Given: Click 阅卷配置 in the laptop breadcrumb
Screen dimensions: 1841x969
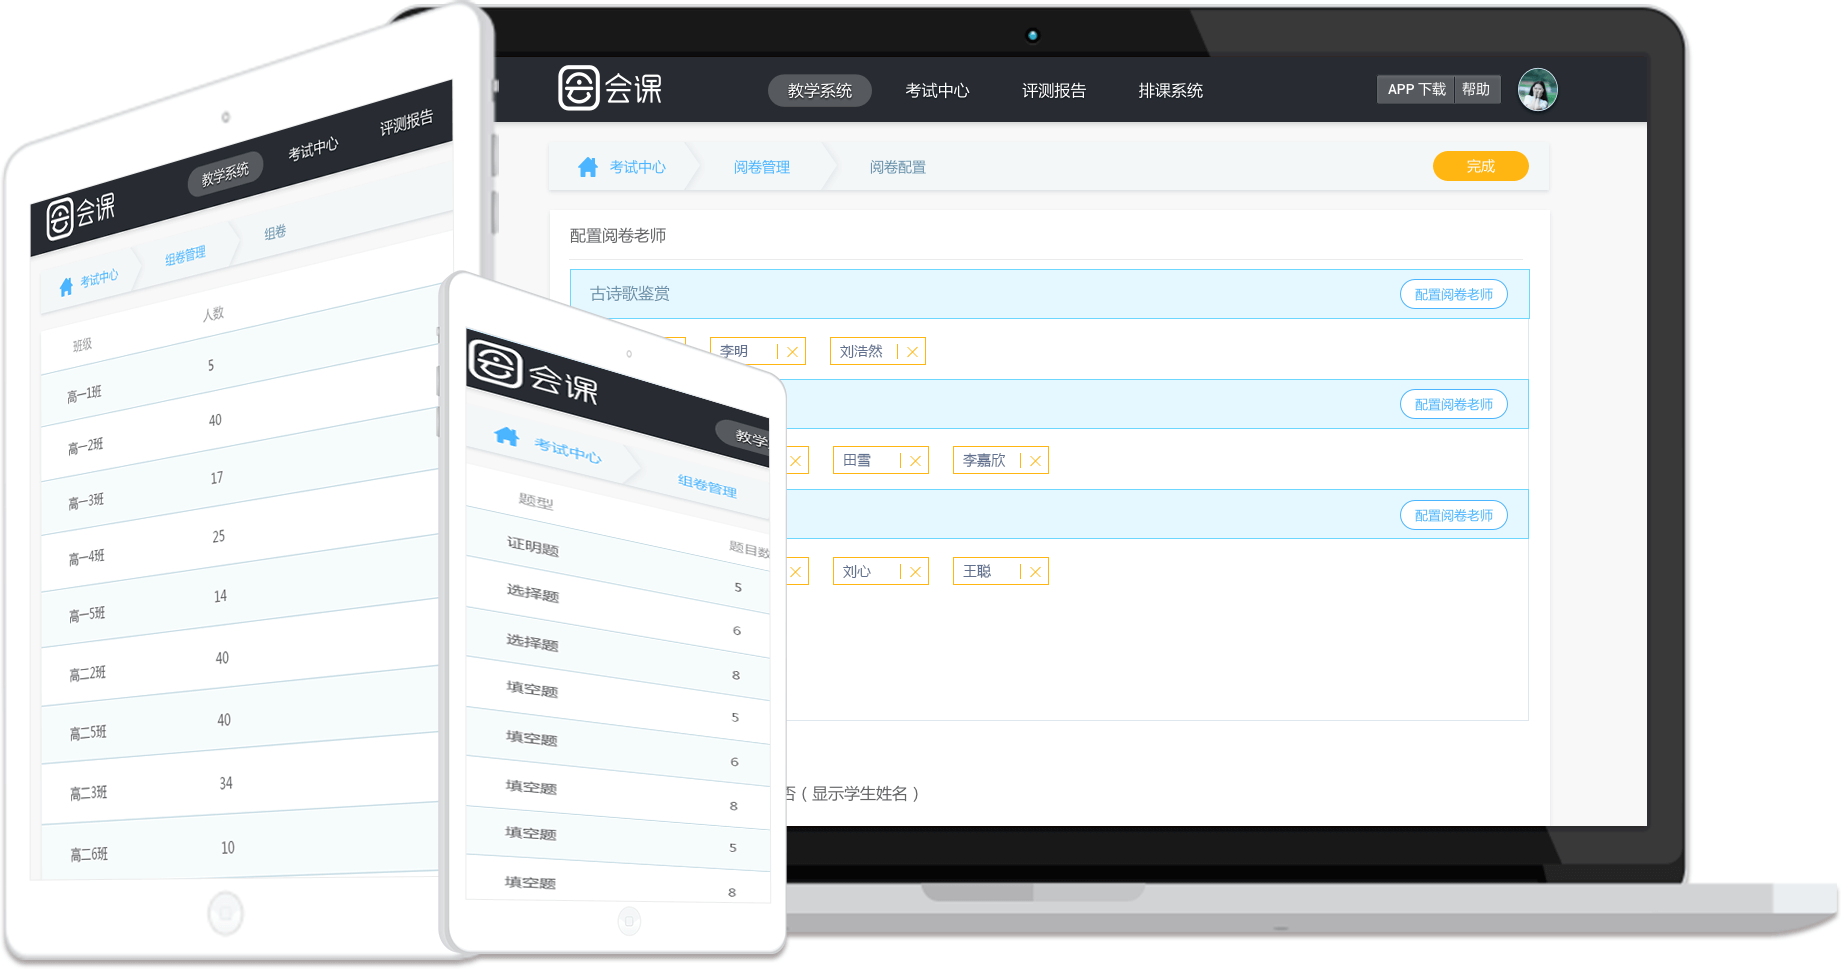Looking at the screenshot, I should (898, 167).
